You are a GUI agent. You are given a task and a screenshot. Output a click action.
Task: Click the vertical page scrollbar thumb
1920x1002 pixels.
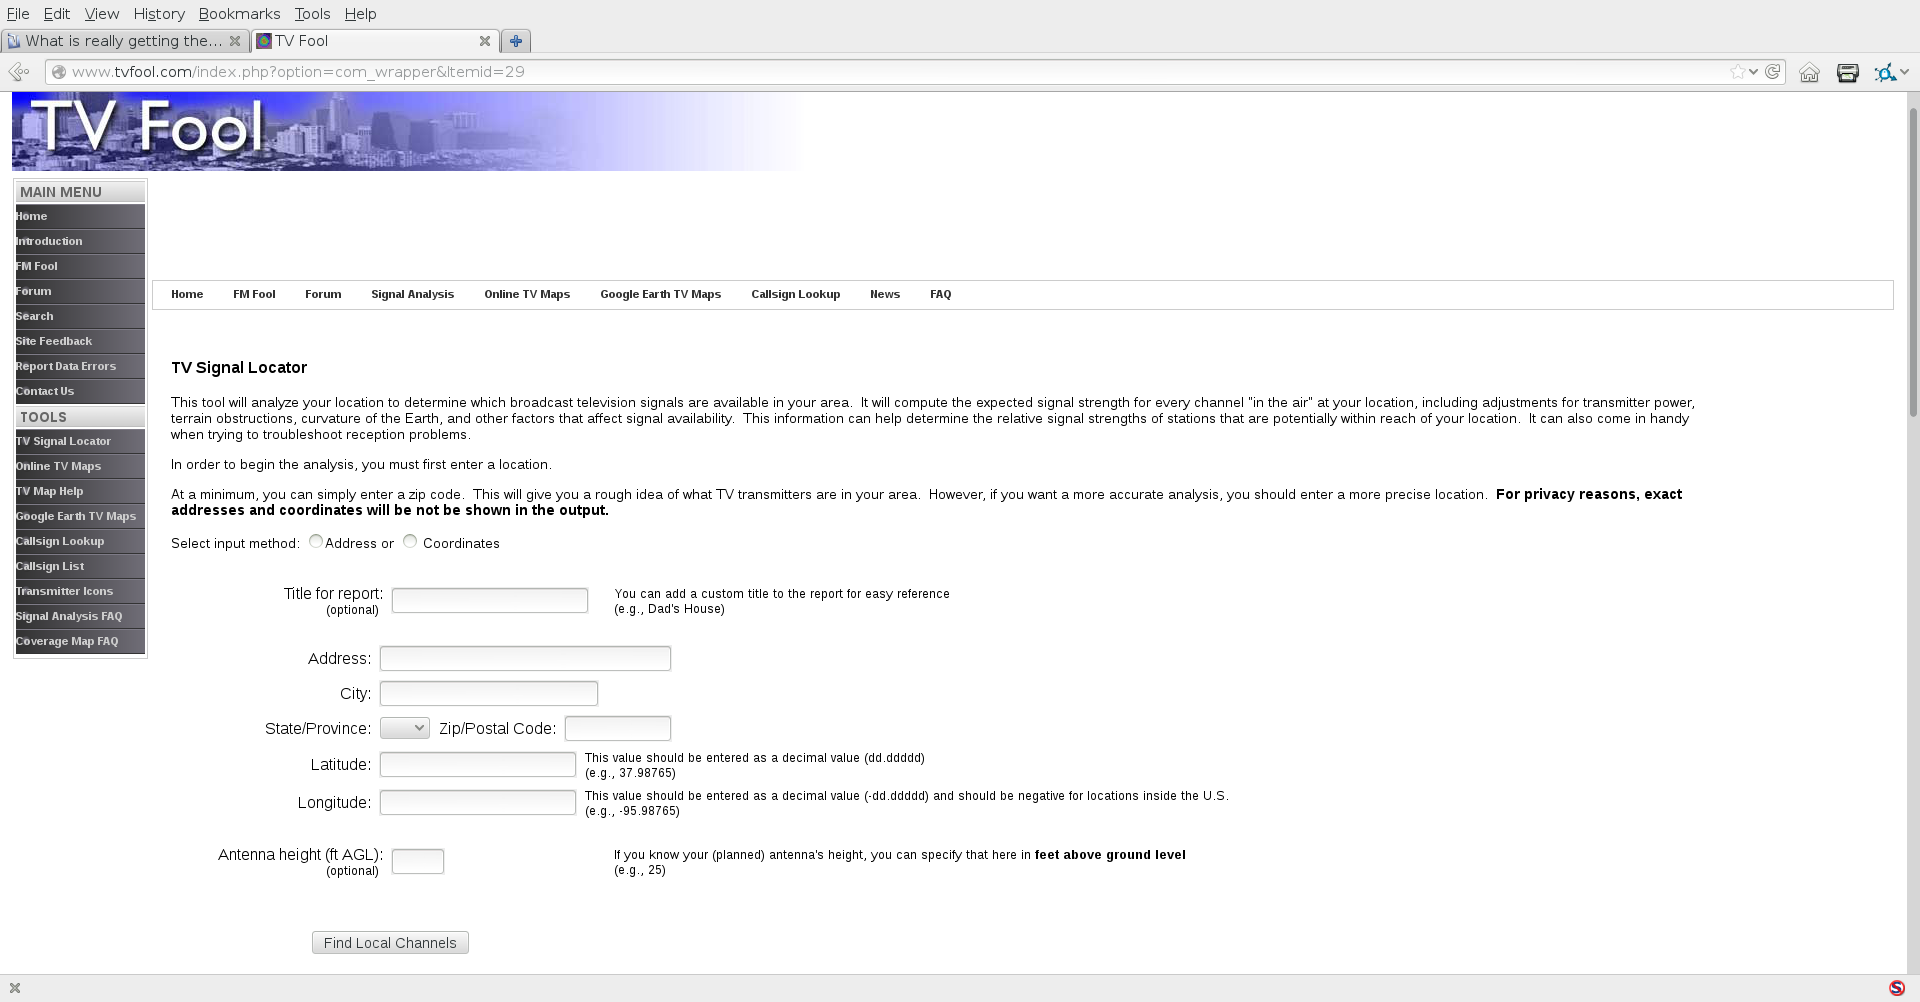(x=1913, y=260)
